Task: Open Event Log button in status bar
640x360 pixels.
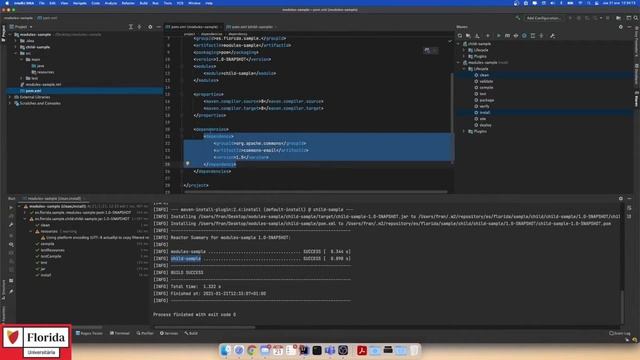Action: (x=620, y=333)
